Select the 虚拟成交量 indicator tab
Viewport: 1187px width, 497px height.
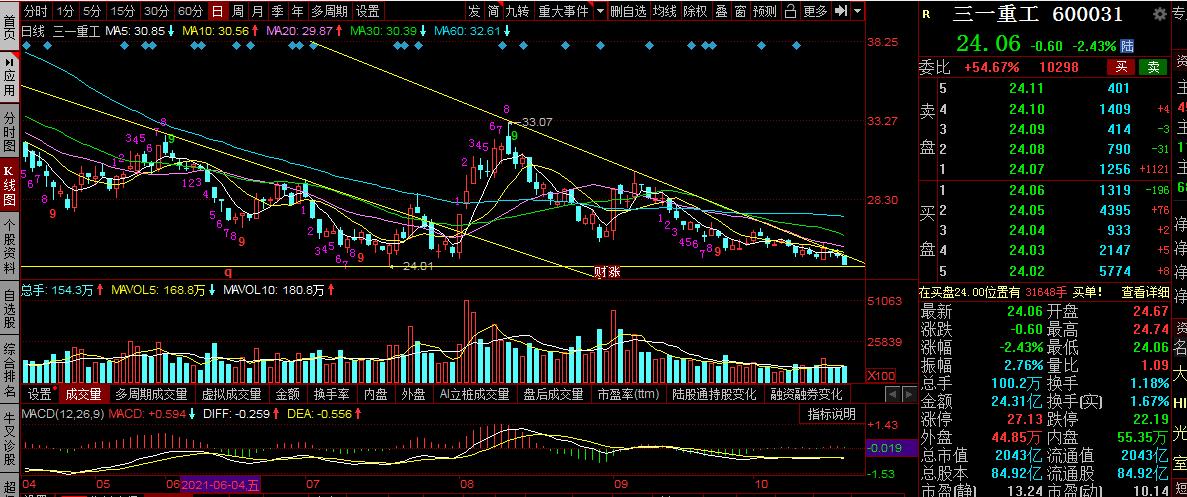pos(232,394)
